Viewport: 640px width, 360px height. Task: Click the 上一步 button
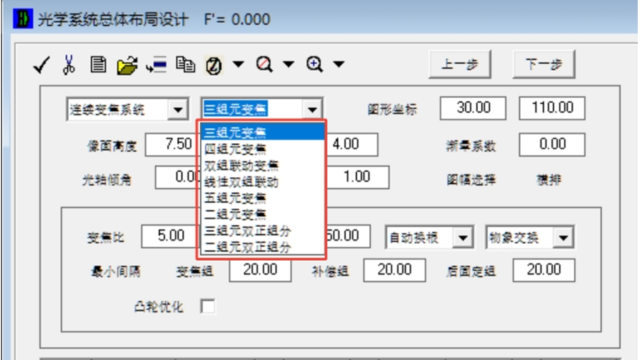pos(460,64)
